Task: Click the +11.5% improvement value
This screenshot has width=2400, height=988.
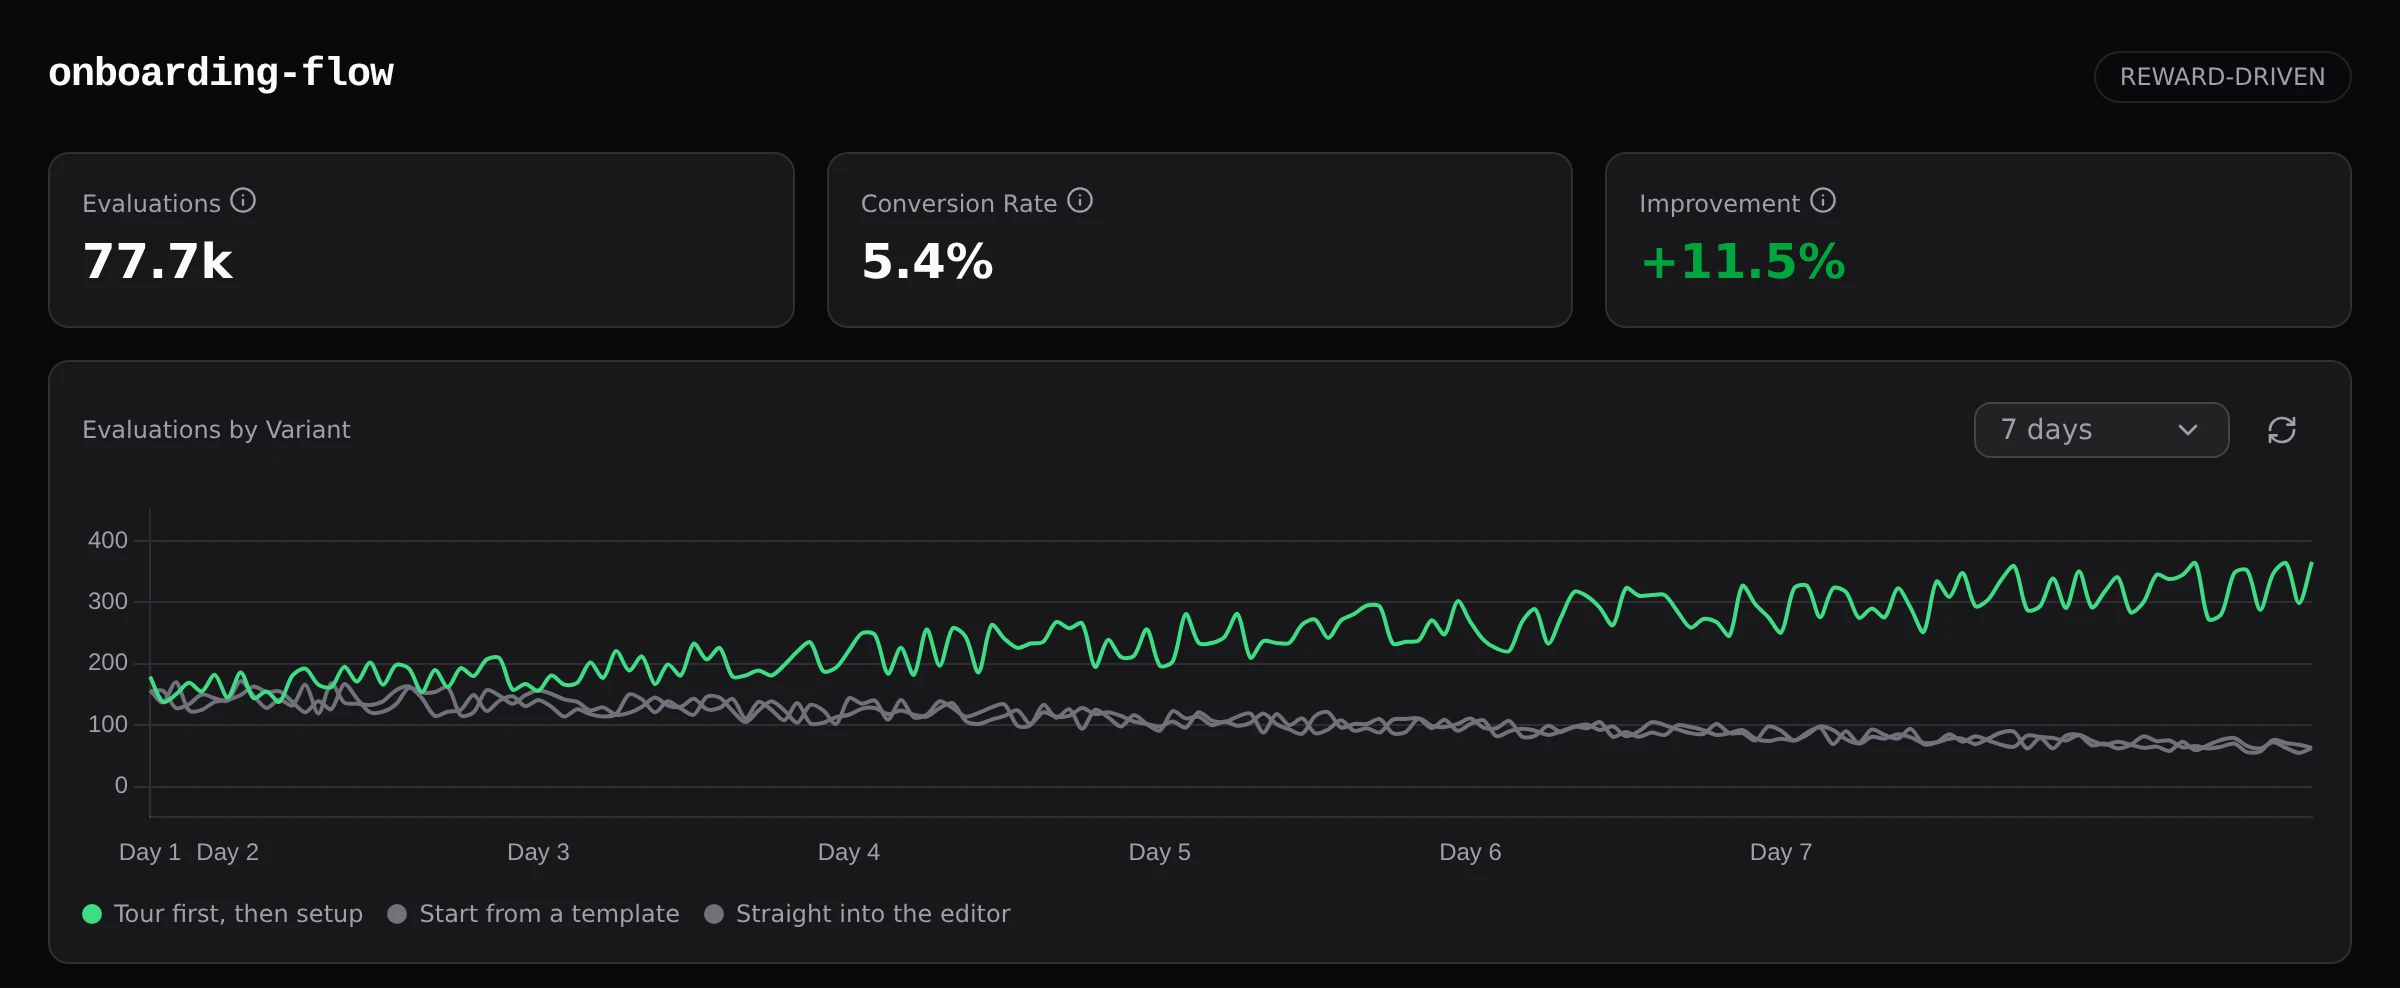Action: (1742, 262)
